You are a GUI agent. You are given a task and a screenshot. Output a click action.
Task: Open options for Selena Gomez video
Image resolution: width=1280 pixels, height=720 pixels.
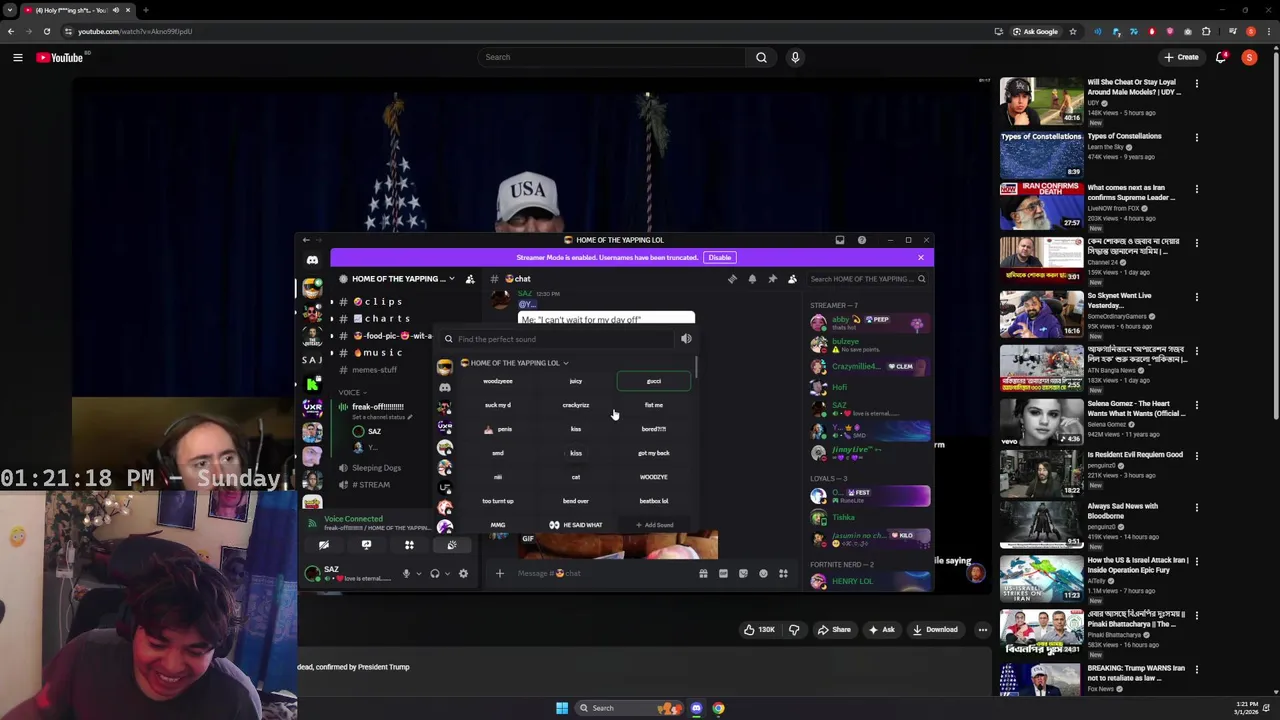[1196, 404]
